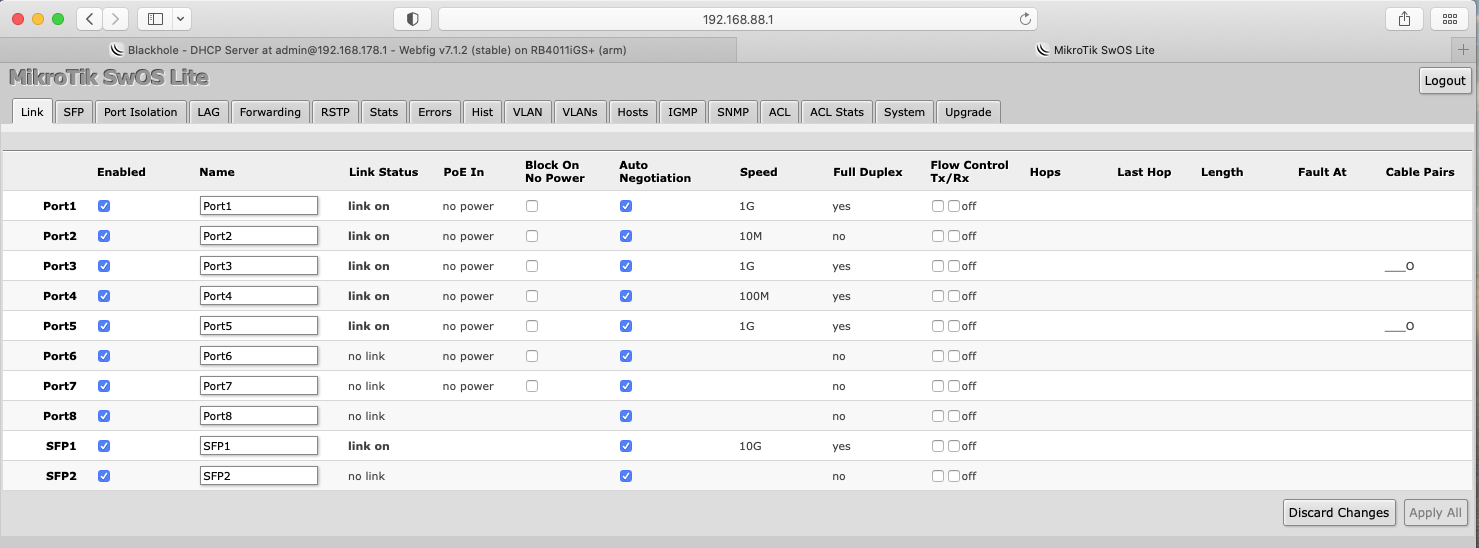The image size is (1479, 548).
Task: Open the RSTP tab
Action: [x=336, y=112]
